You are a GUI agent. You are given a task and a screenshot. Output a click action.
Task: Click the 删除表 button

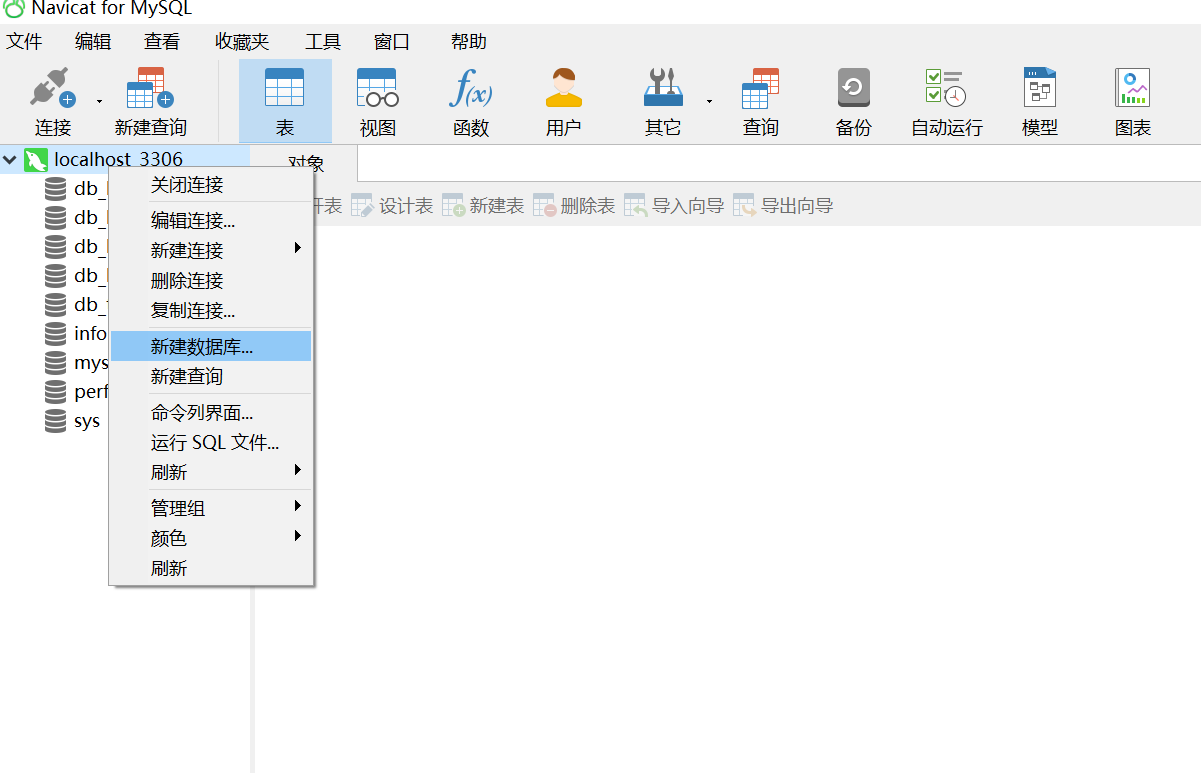click(x=574, y=206)
